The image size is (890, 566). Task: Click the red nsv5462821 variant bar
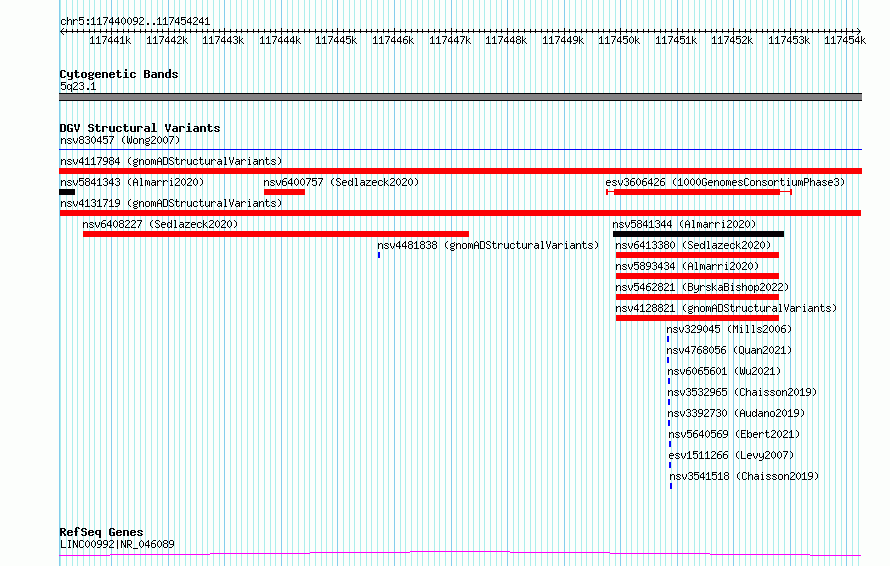tap(697, 297)
